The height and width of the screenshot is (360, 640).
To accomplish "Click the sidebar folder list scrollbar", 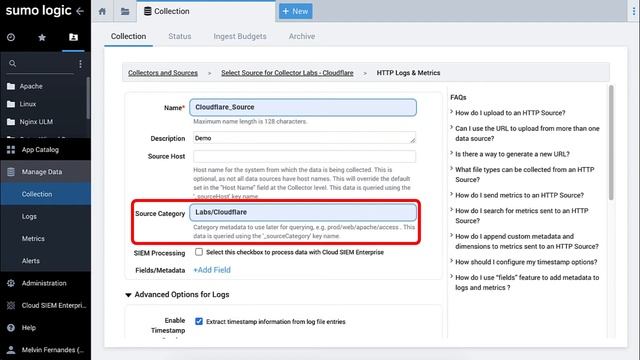I will coord(88,98).
